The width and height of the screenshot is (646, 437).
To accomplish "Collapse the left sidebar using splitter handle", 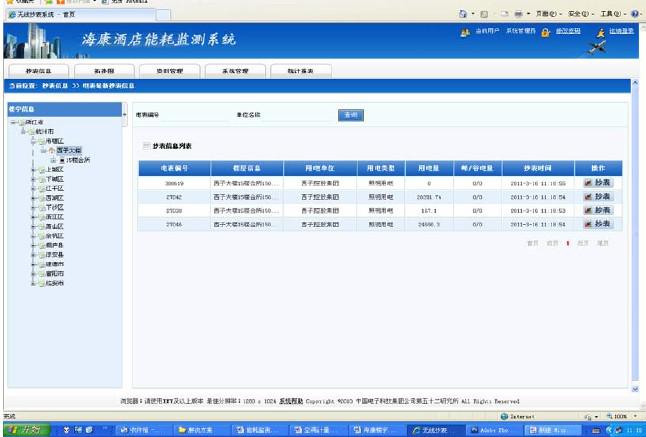I will (124, 115).
